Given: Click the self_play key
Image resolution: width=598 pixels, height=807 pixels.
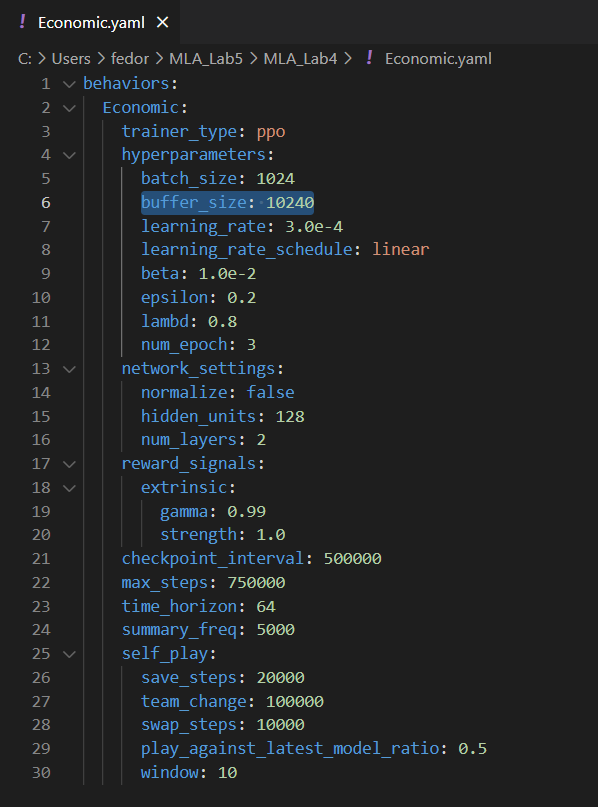Looking at the screenshot, I should click(x=165, y=654).
